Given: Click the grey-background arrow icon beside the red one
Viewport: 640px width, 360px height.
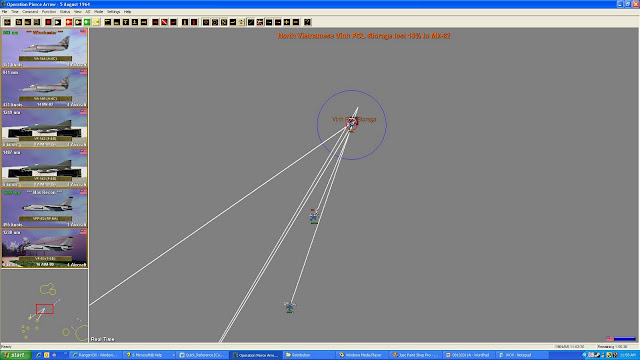Looking at the screenshot, I should tap(78, 22).
